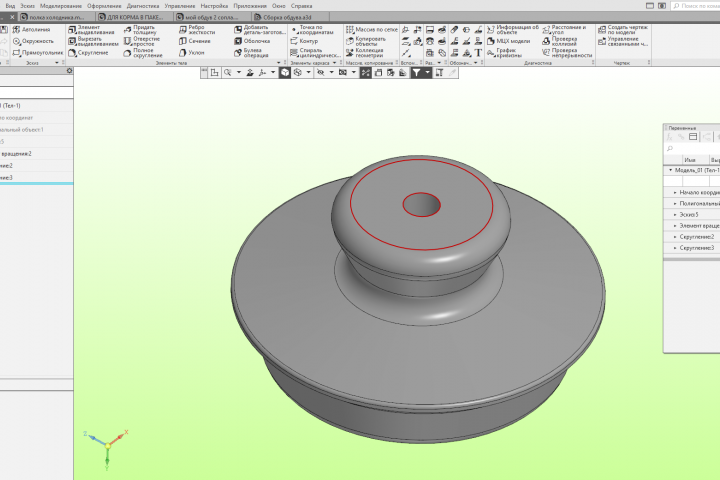The height and width of the screenshot is (480, 720).
Task: Collapse Модель_01 node in variables panel
Action: pyautogui.click(x=670, y=170)
